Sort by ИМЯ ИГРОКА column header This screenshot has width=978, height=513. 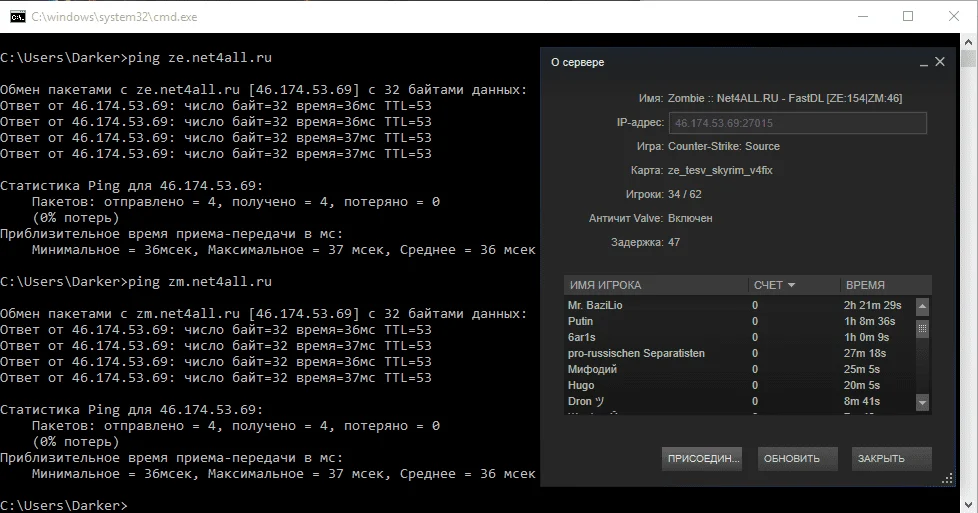(655, 285)
